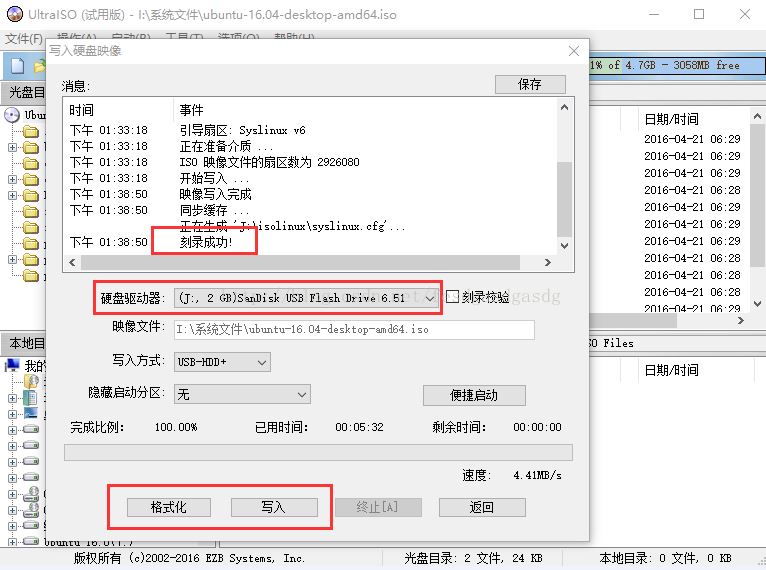This screenshot has height=570, width=766.
Task: Click the 映像文件 path input field
Action: coord(354,329)
